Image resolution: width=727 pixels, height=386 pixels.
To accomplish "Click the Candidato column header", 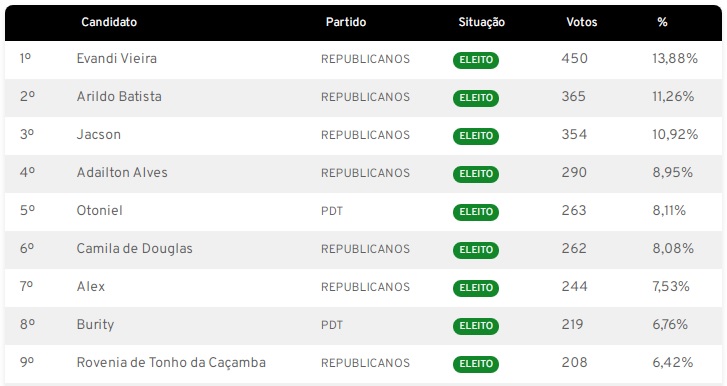I will [109, 22].
